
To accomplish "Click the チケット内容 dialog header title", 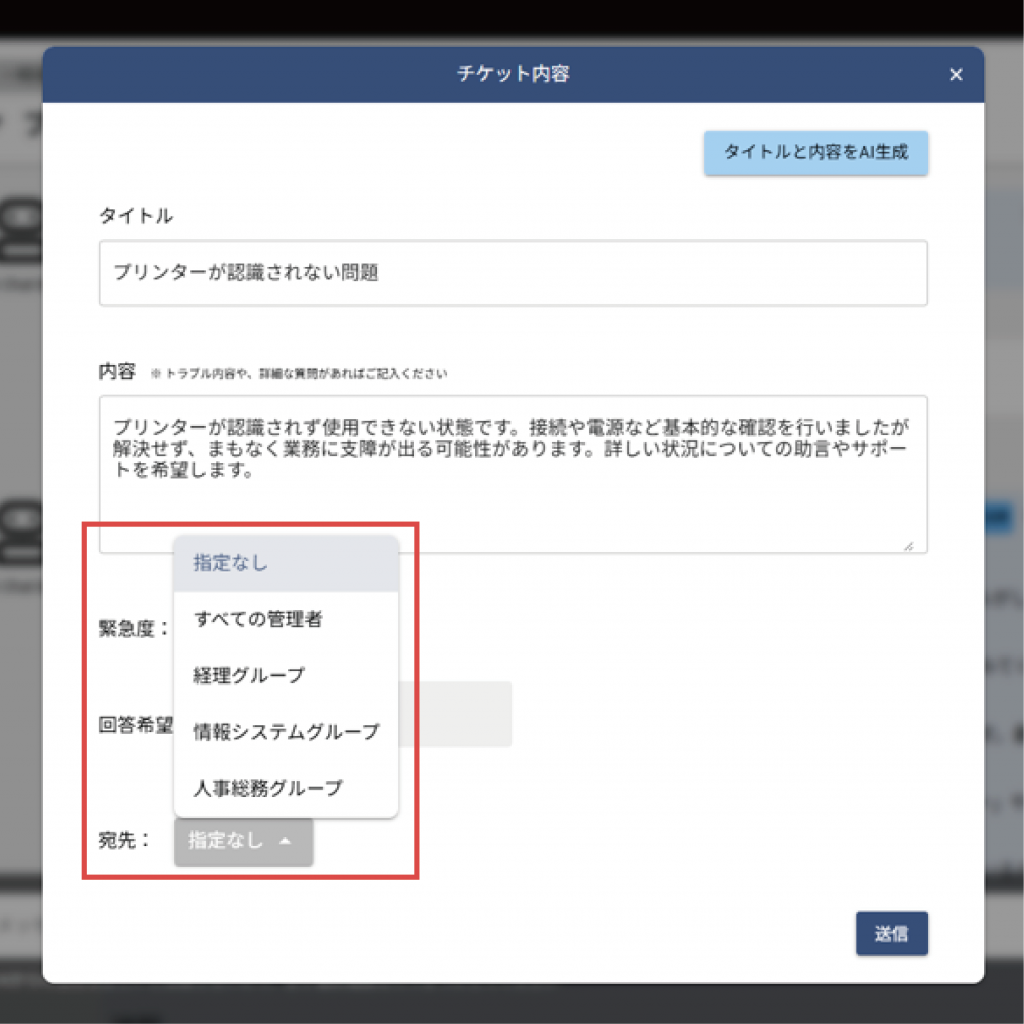I will coord(513,75).
